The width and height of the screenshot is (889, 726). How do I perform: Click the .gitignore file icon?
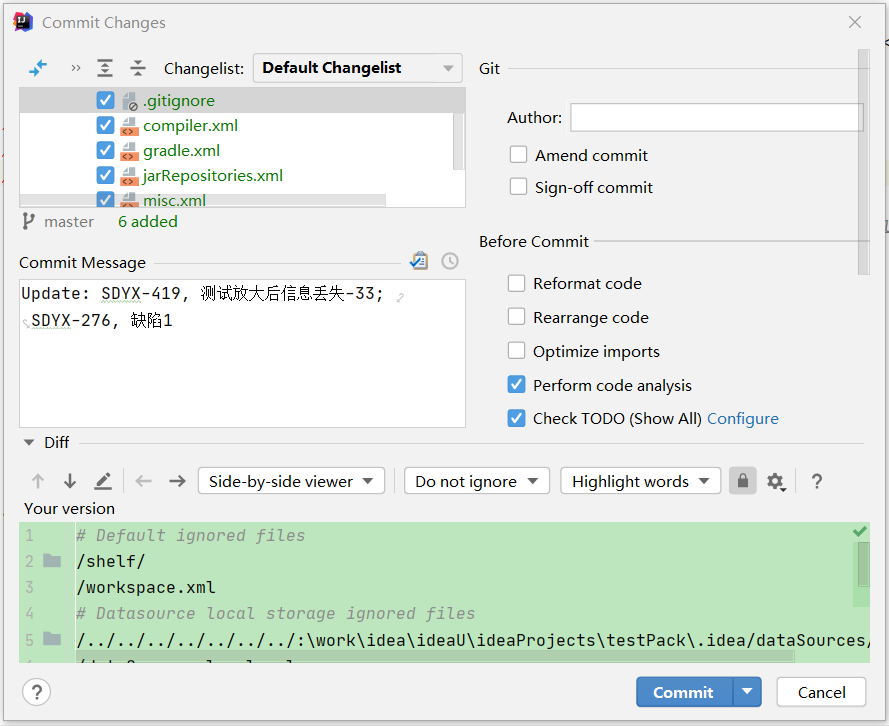point(130,101)
